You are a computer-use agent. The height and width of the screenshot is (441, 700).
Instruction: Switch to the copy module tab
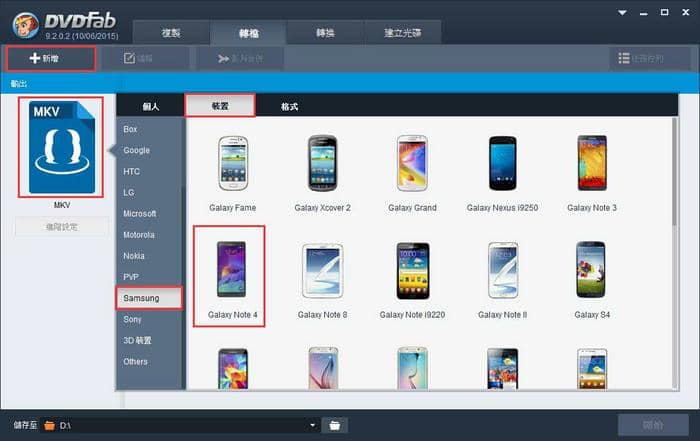(x=171, y=33)
